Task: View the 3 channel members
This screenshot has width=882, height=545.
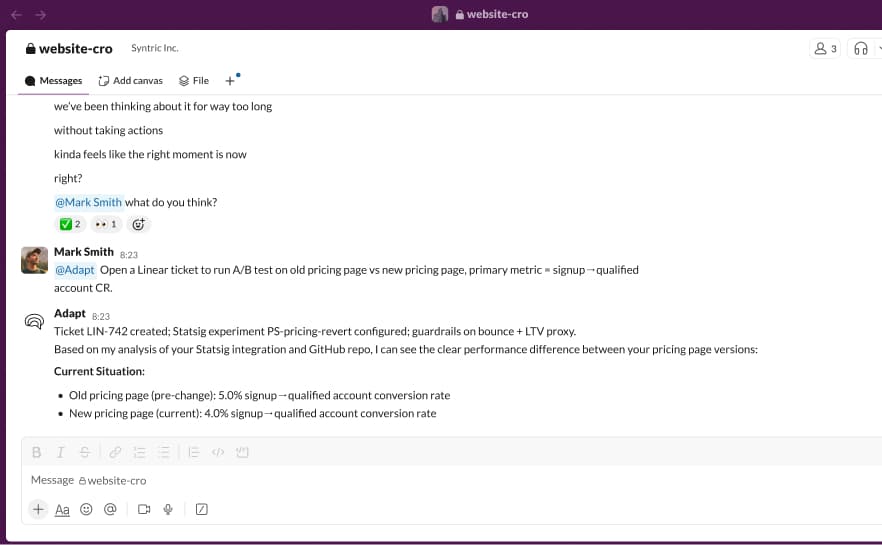Action: [826, 48]
